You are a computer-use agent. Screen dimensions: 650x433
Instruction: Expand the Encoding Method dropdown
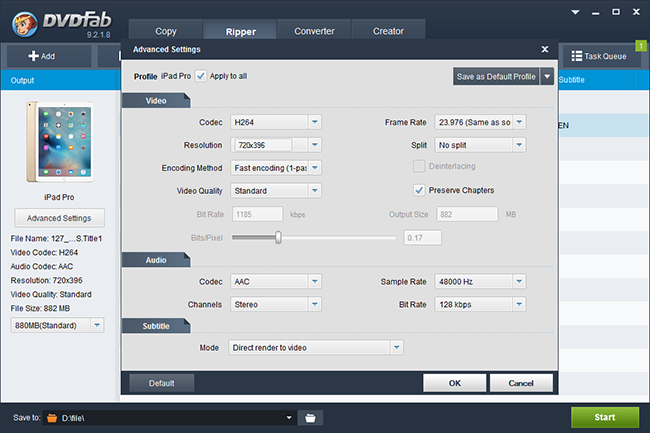coord(315,168)
